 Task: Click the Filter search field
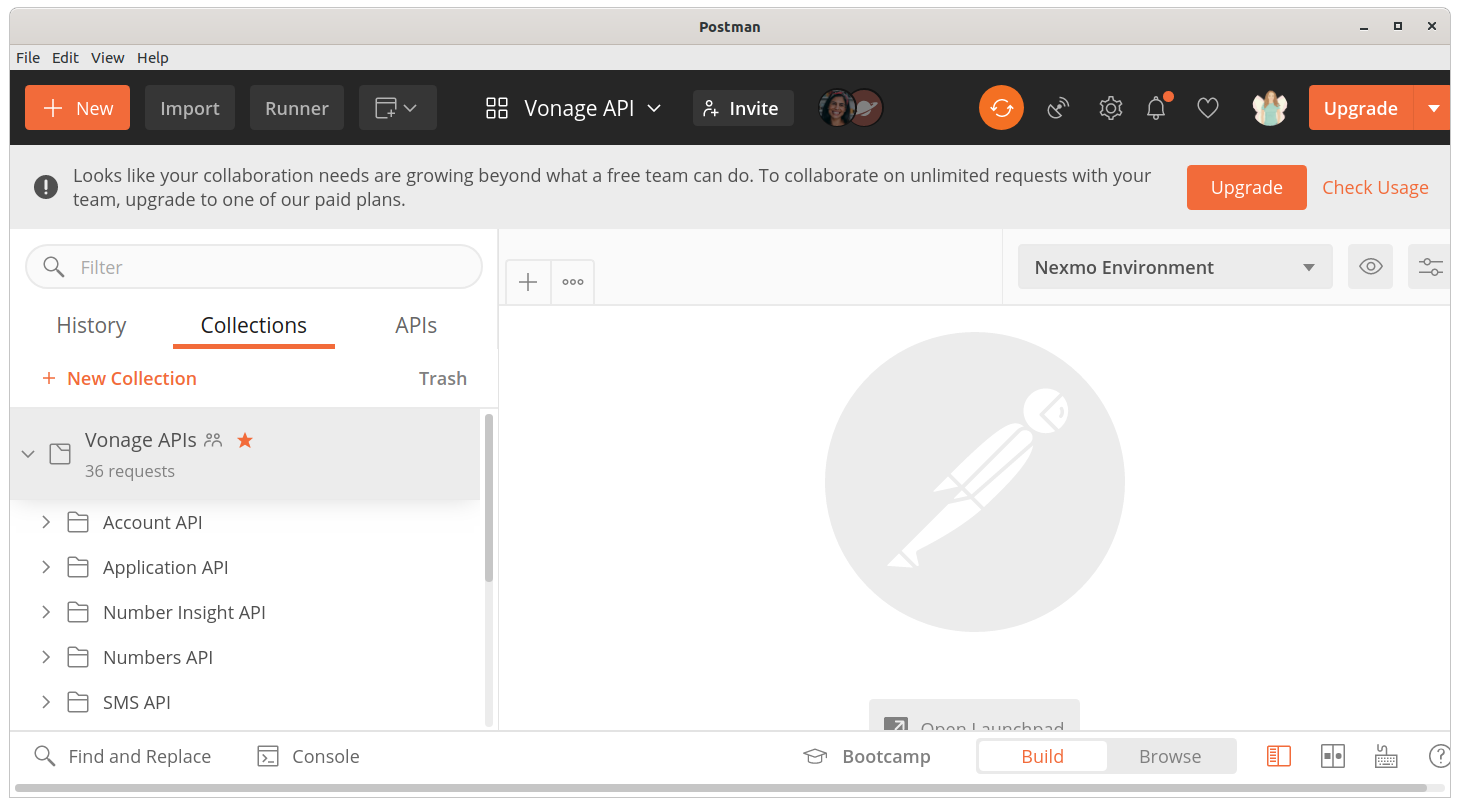point(254,267)
